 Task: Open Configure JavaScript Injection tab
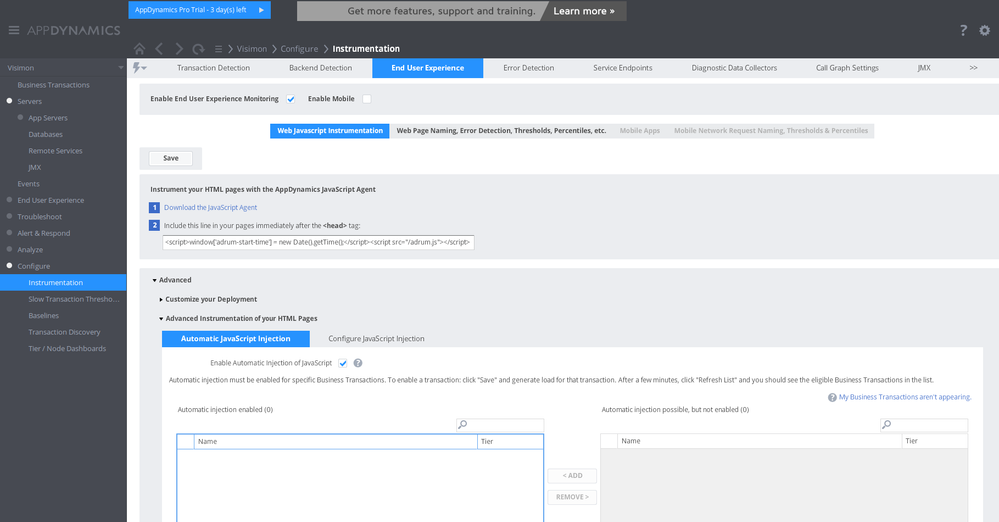376,338
